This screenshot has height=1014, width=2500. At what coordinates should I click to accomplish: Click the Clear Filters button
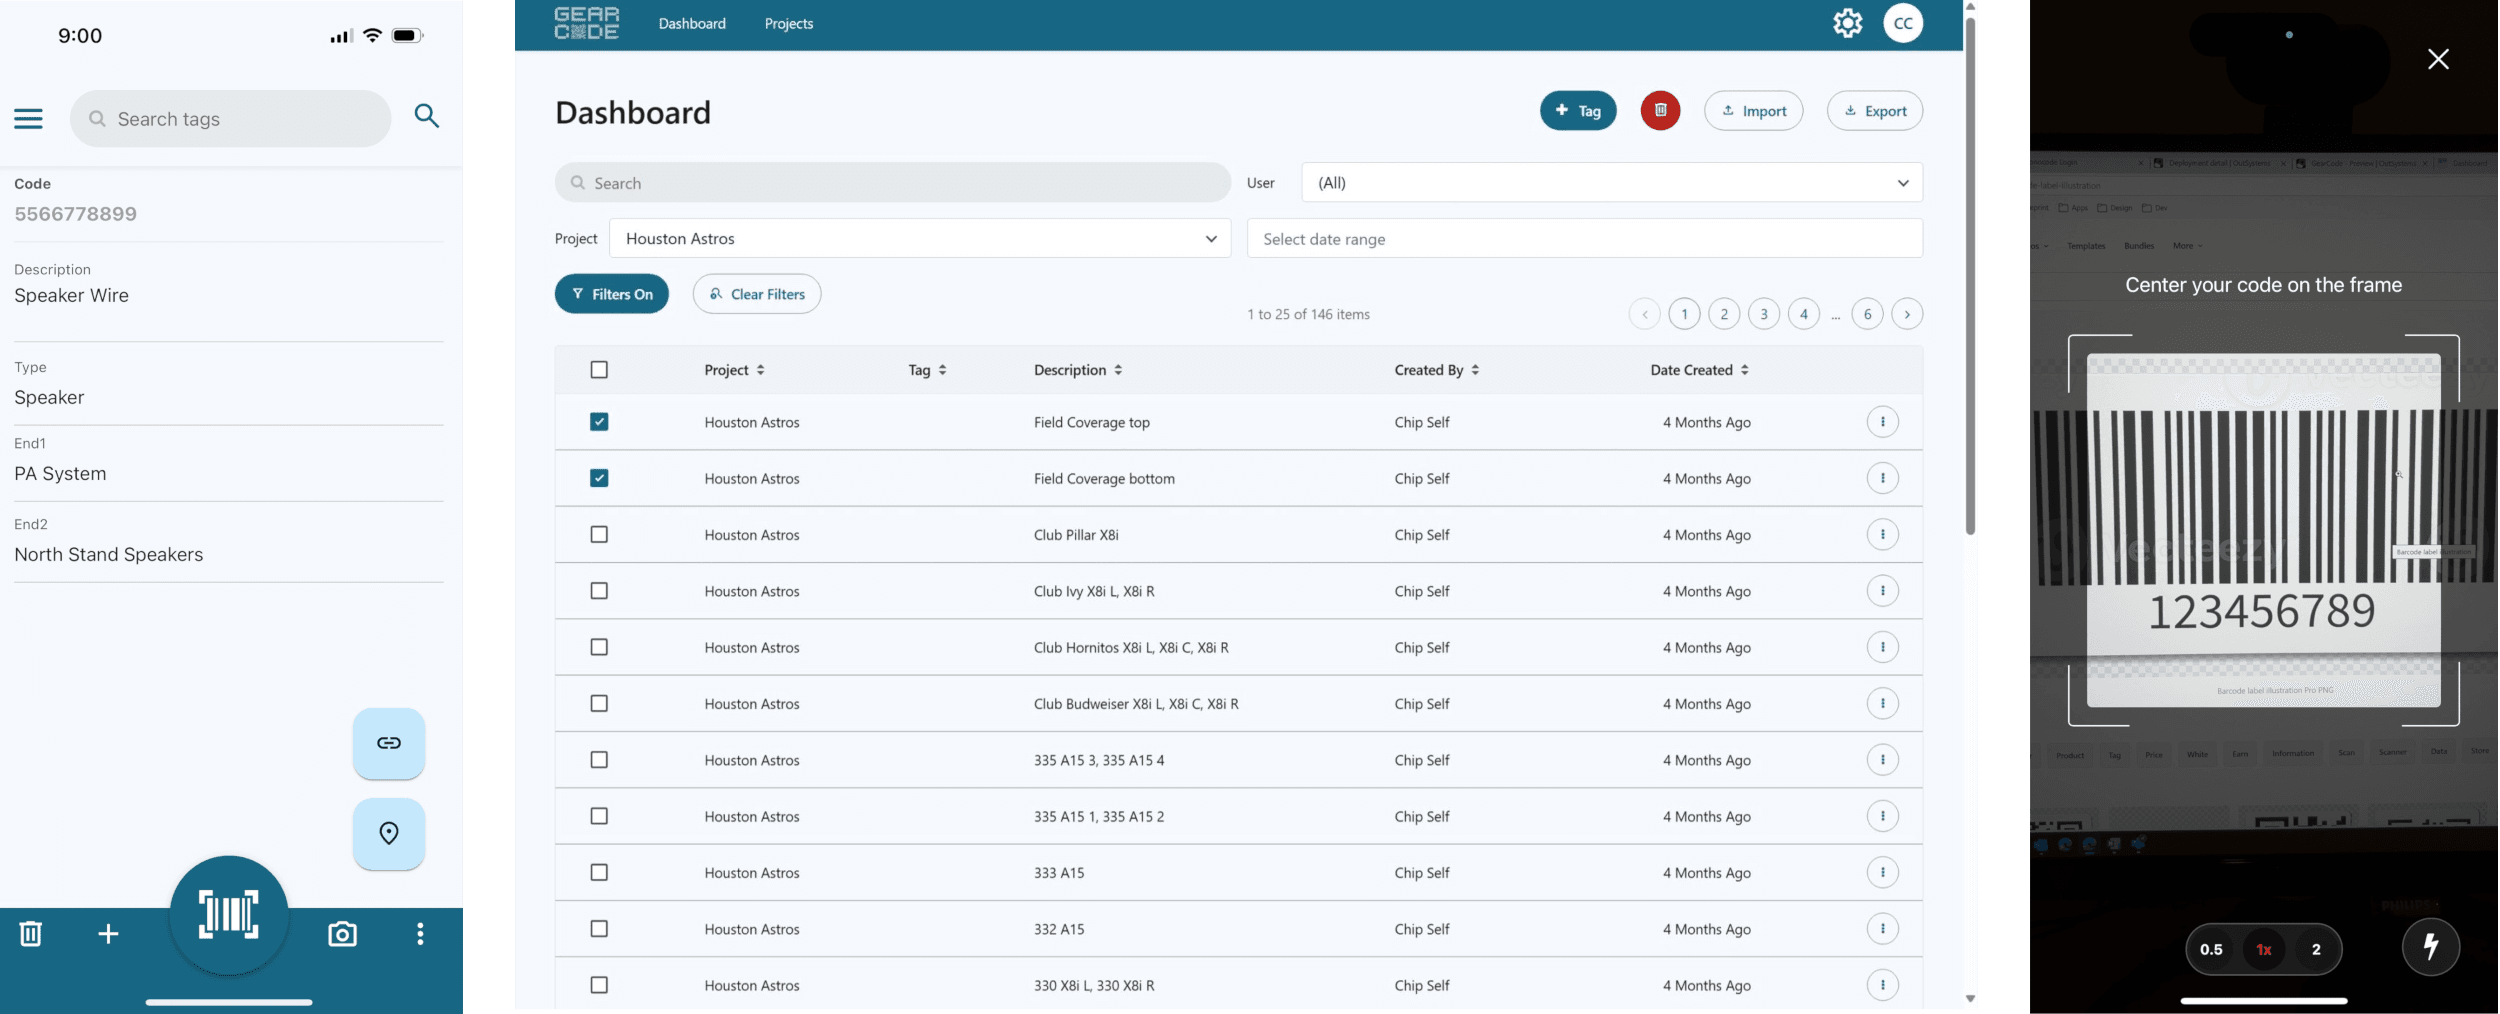[x=757, y=294]
